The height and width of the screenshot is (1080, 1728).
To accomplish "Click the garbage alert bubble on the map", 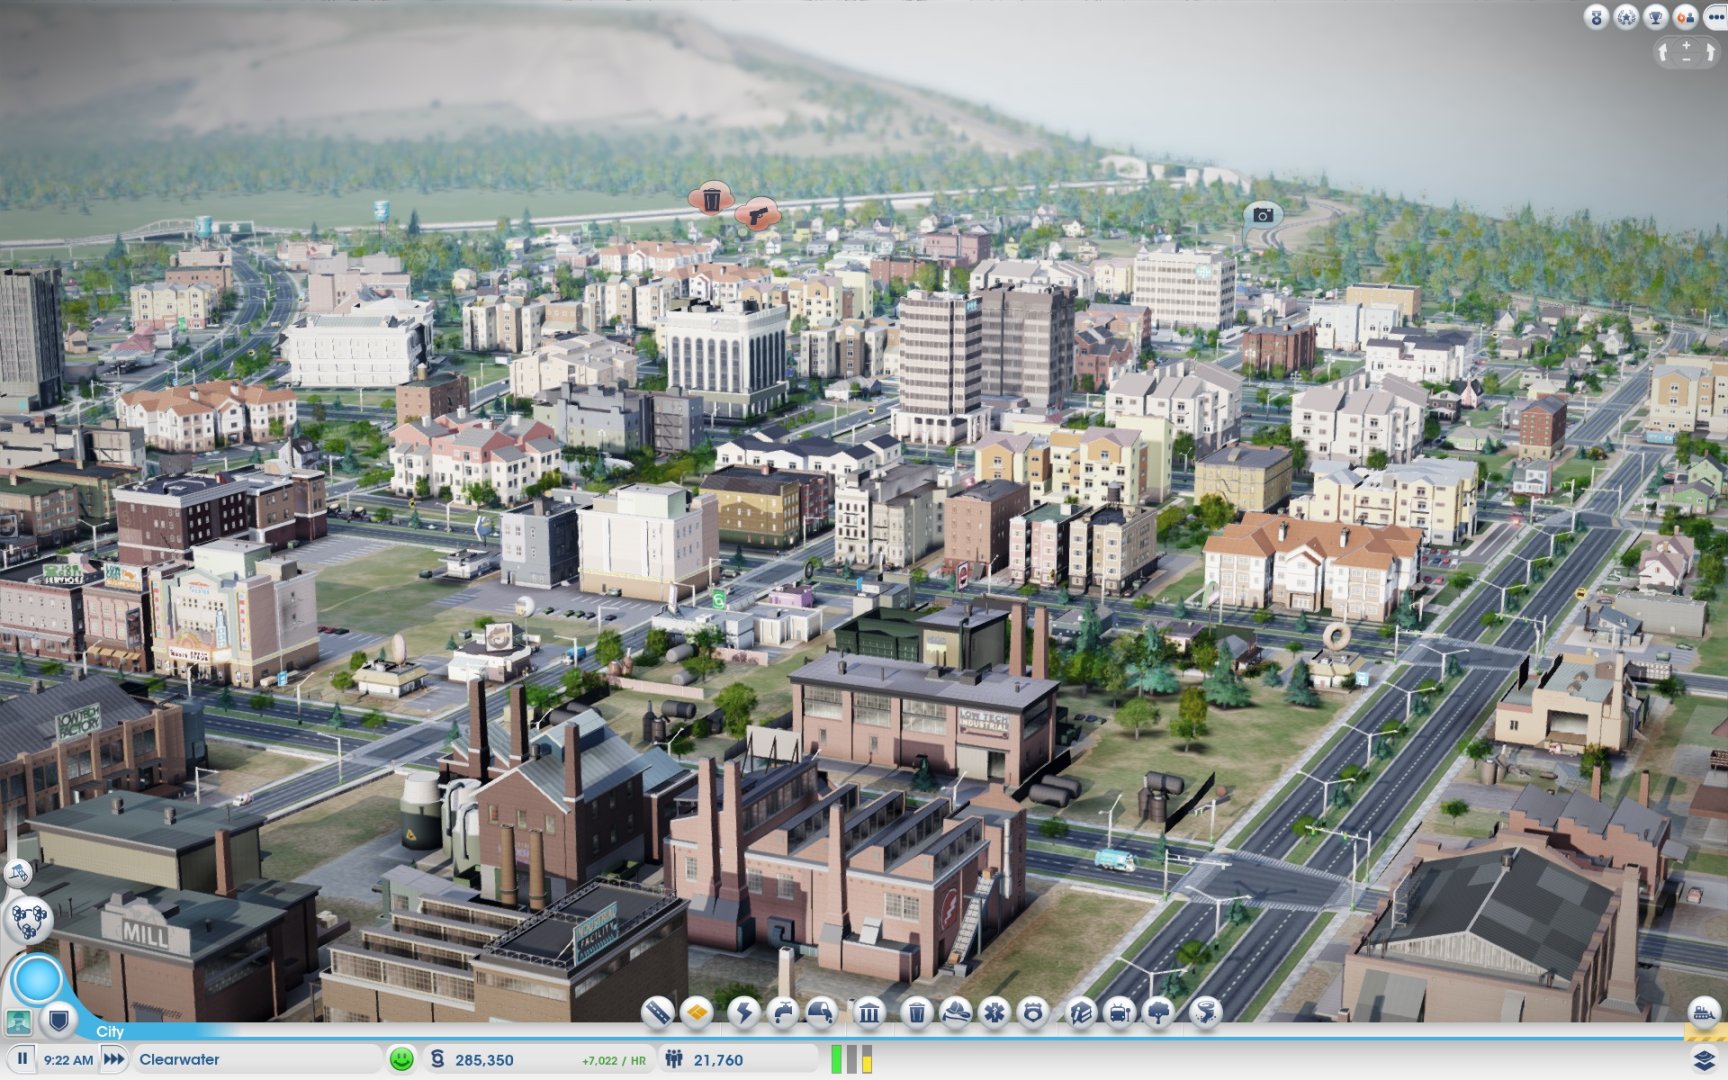I will (x=710, y=199).
